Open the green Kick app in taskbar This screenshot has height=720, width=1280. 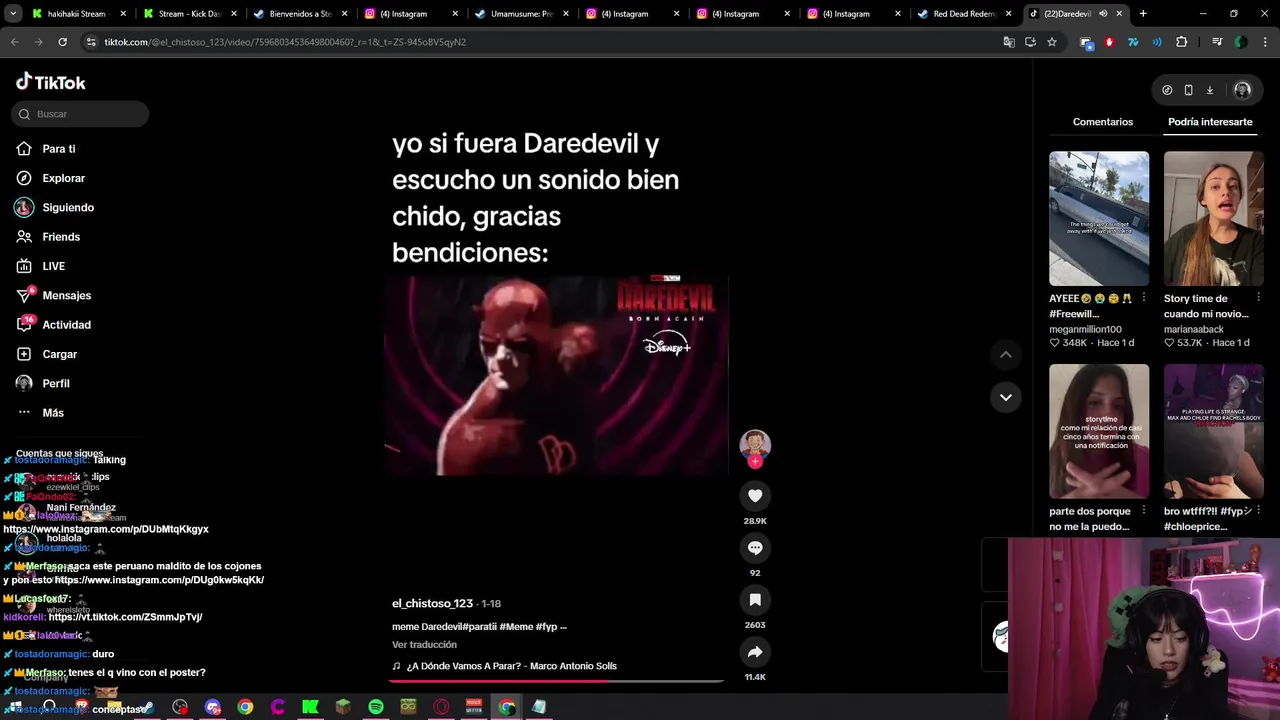tap(310, 707)
